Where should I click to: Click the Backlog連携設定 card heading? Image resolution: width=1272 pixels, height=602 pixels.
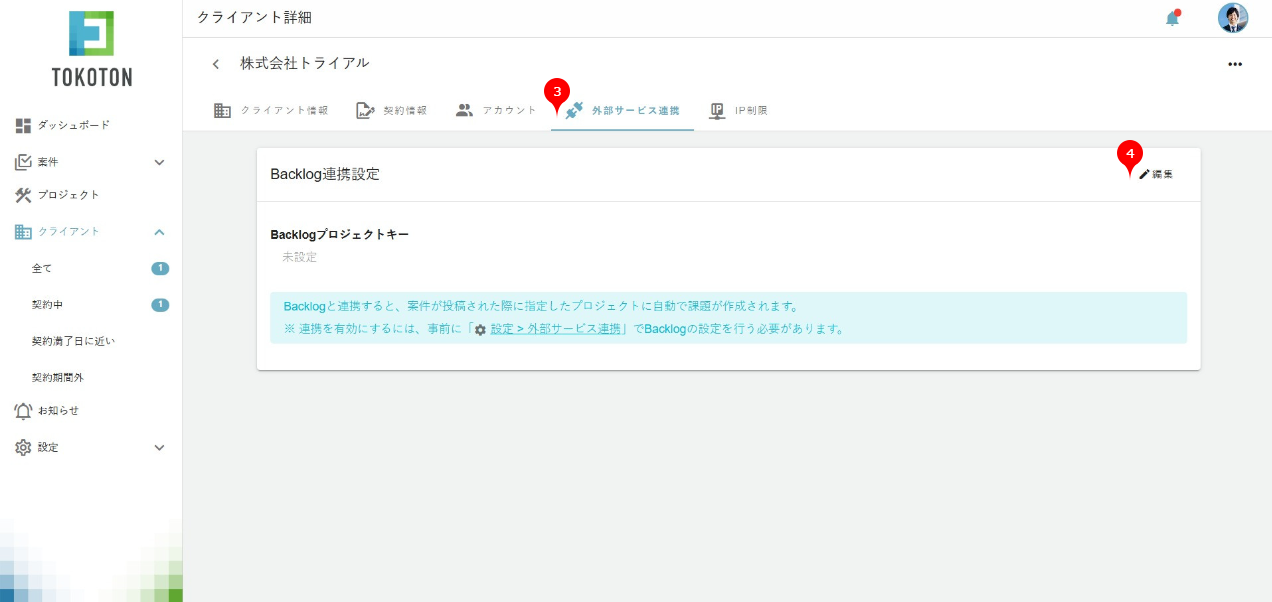[325, 174]
